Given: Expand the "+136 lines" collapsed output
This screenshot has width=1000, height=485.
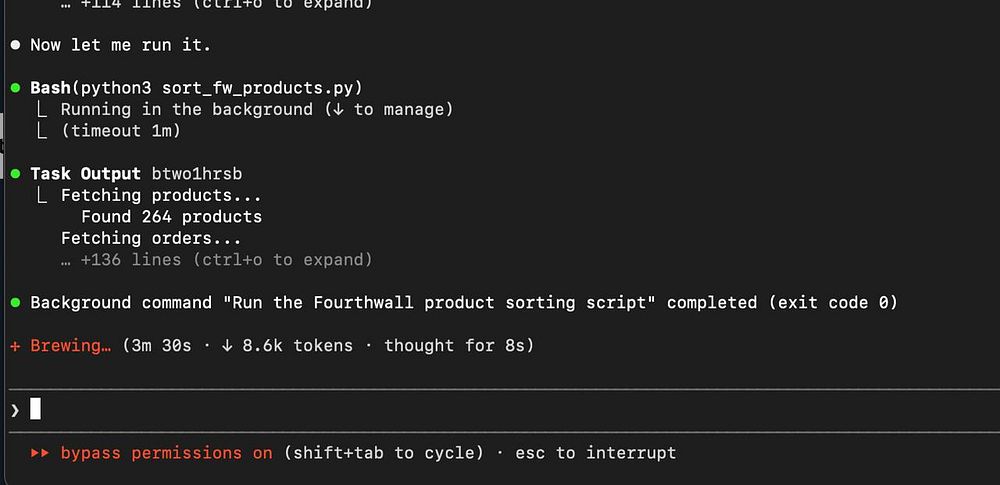Looking at the screenshot, I should [216, 260].
